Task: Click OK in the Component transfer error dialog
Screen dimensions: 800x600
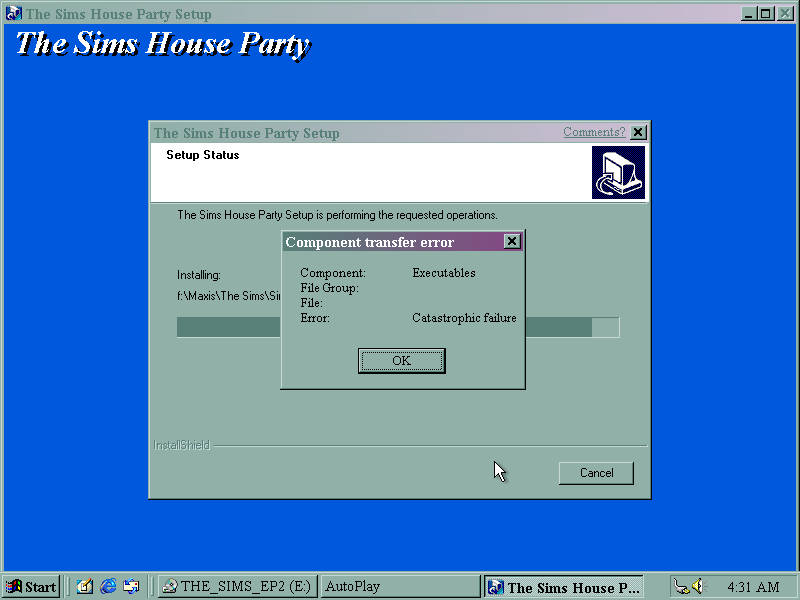Action: pos(401,361)
